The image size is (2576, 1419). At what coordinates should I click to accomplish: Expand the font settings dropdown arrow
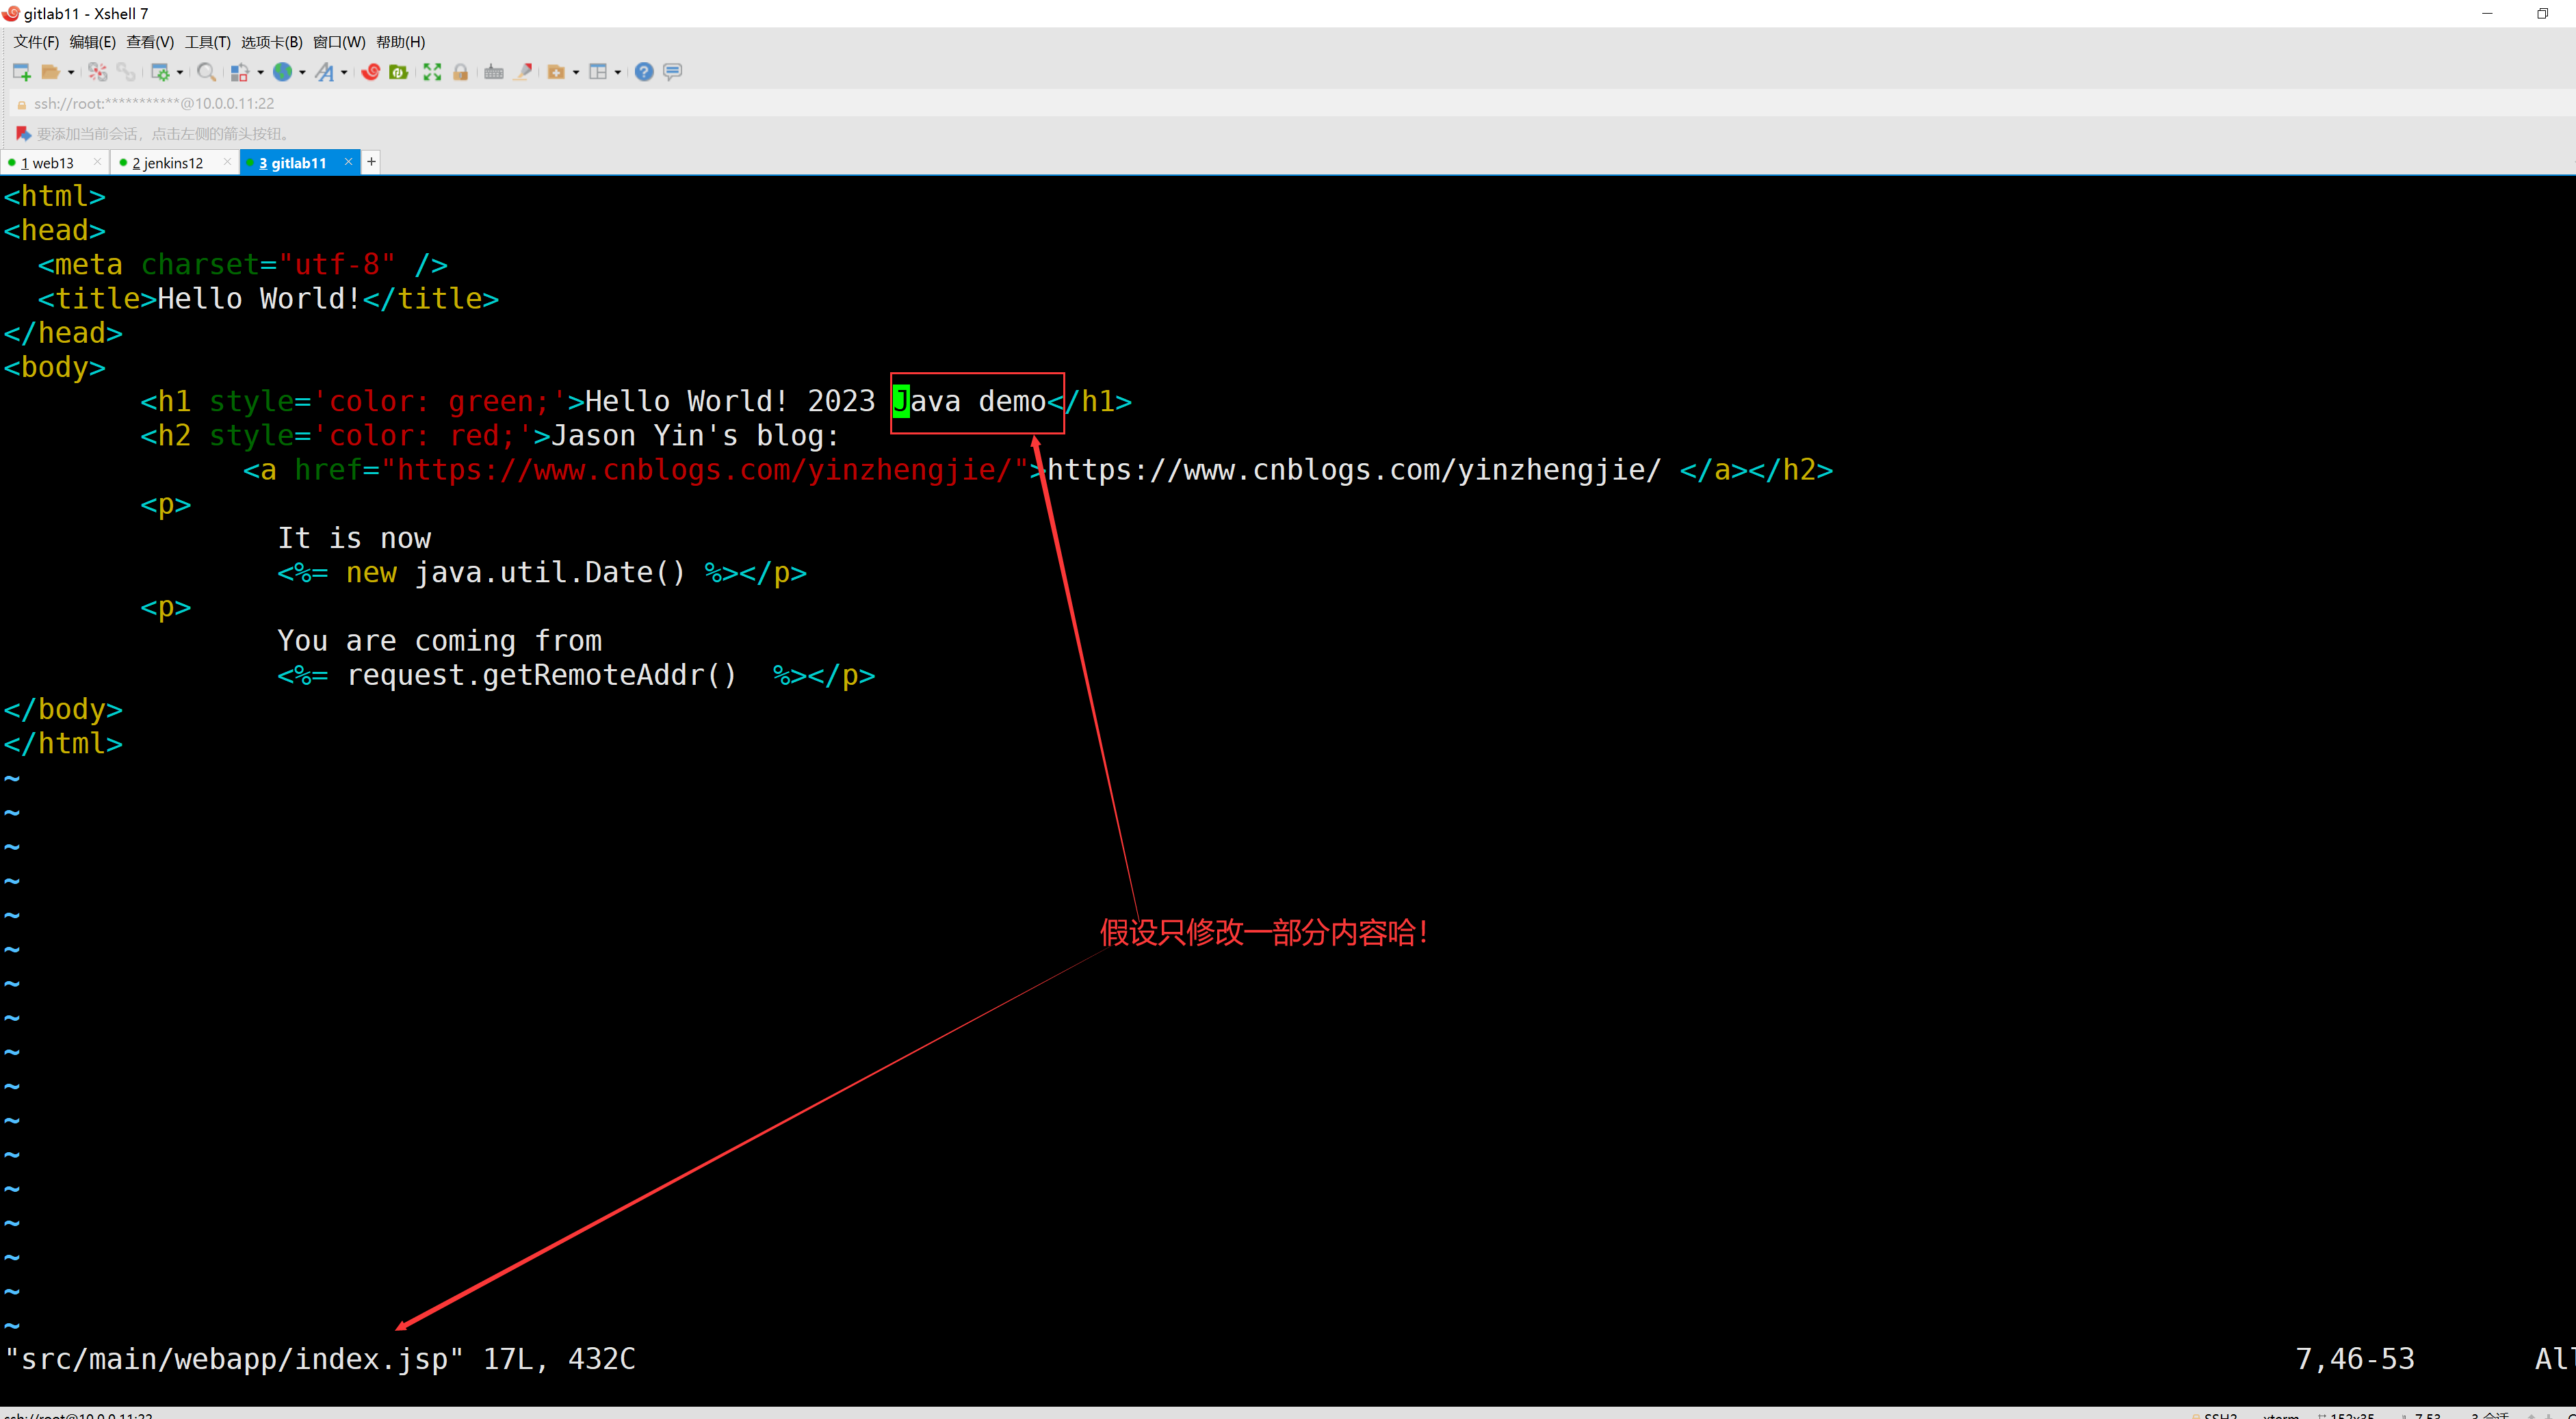pos(344,72)
